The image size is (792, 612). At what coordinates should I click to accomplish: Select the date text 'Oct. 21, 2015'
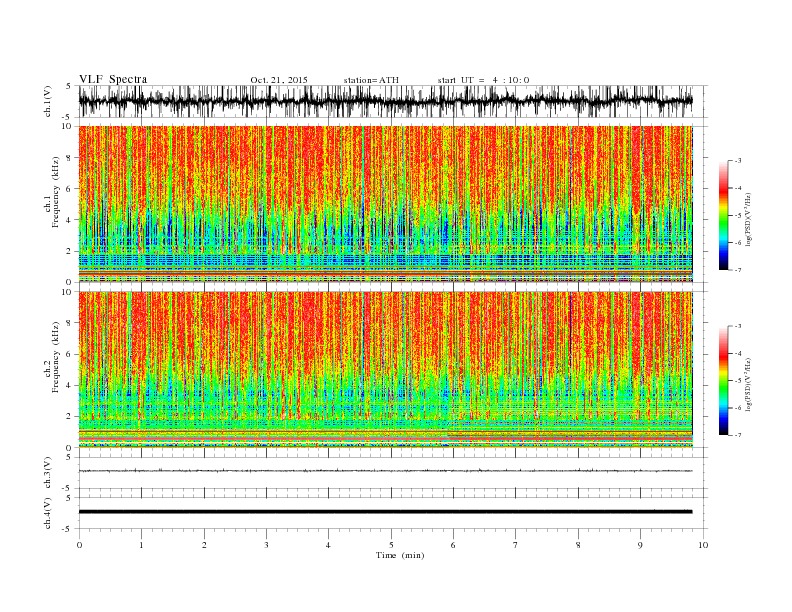[x=279, y=80]
